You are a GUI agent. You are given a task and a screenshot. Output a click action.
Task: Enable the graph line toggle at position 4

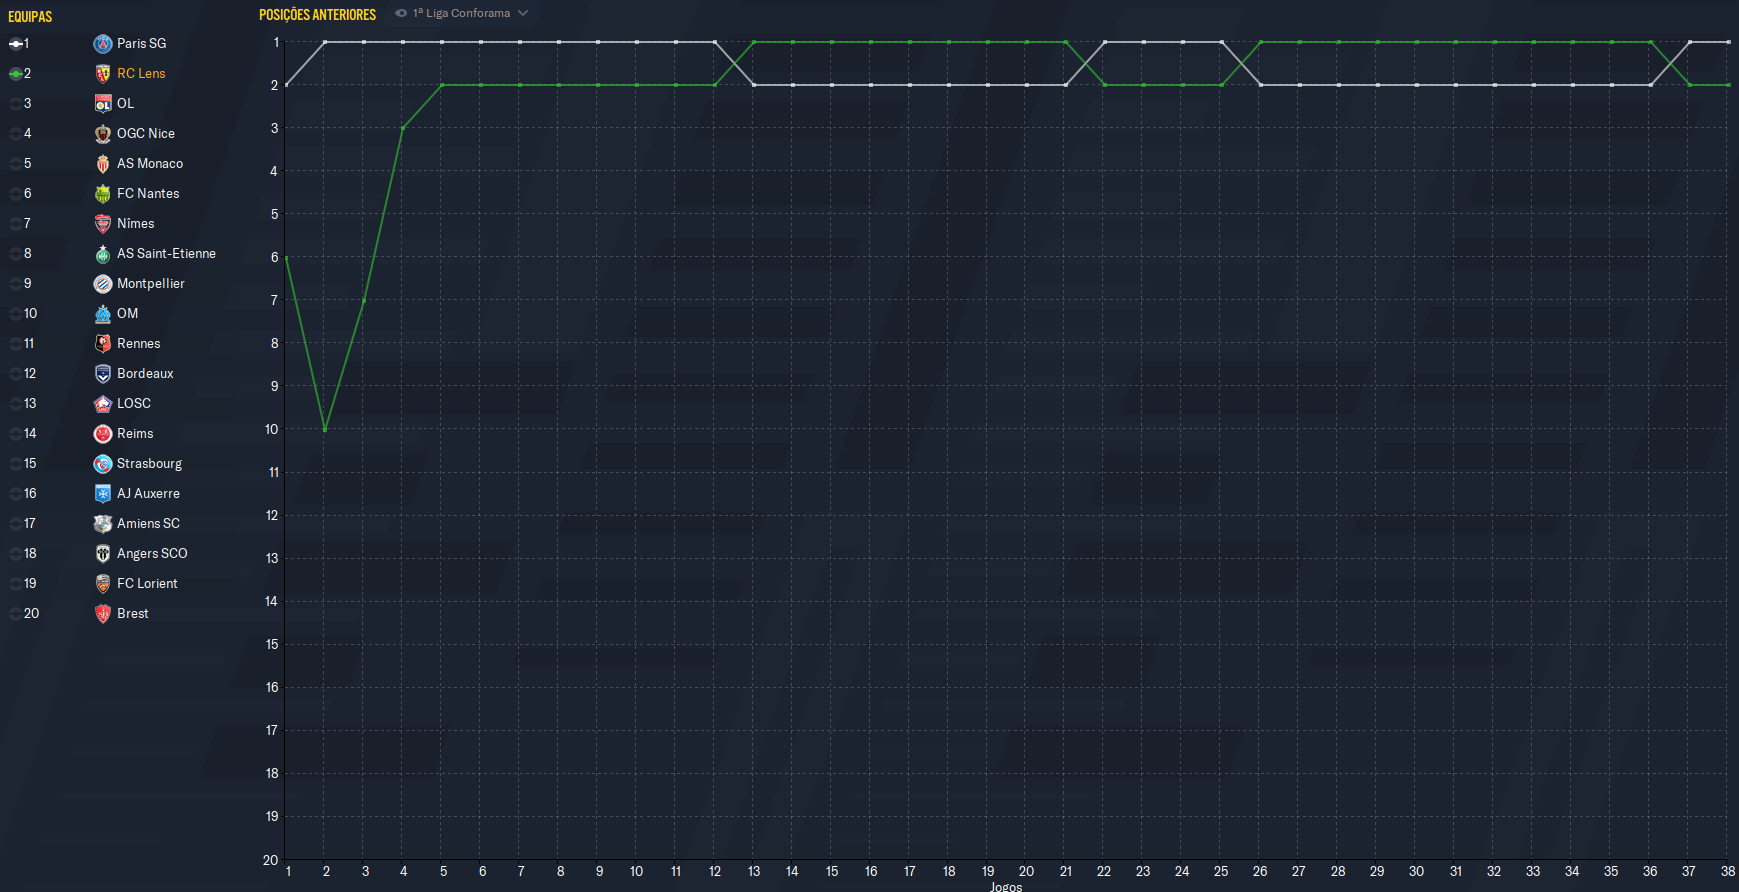pos(16,134)
